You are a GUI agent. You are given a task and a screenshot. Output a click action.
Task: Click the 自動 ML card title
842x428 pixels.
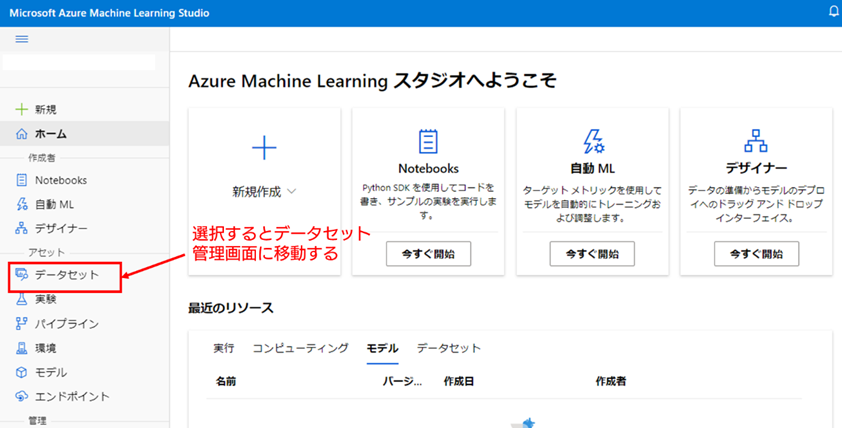(592, 168)
